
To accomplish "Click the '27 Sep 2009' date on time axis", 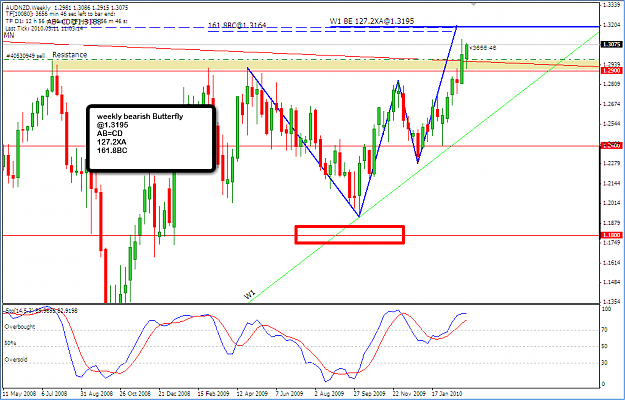I will coord(370,393).
